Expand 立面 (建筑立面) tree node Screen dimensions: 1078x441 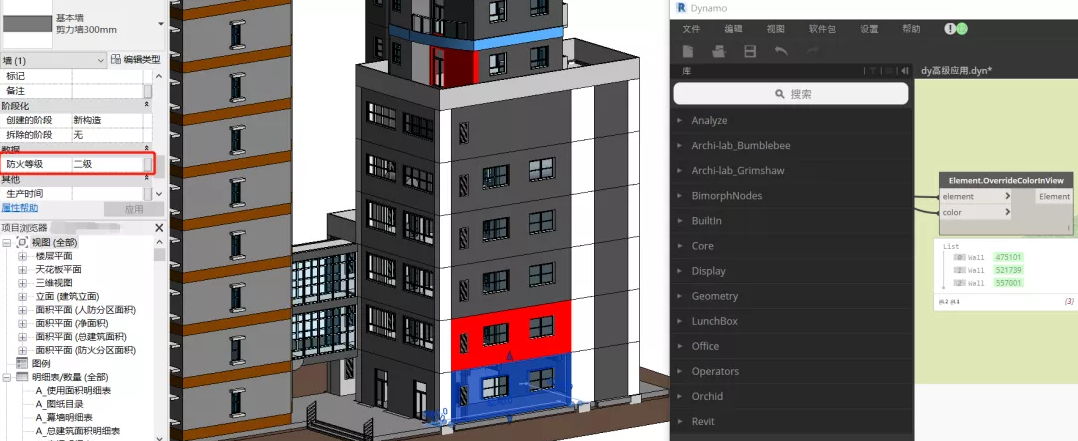(x=23, y=296)
